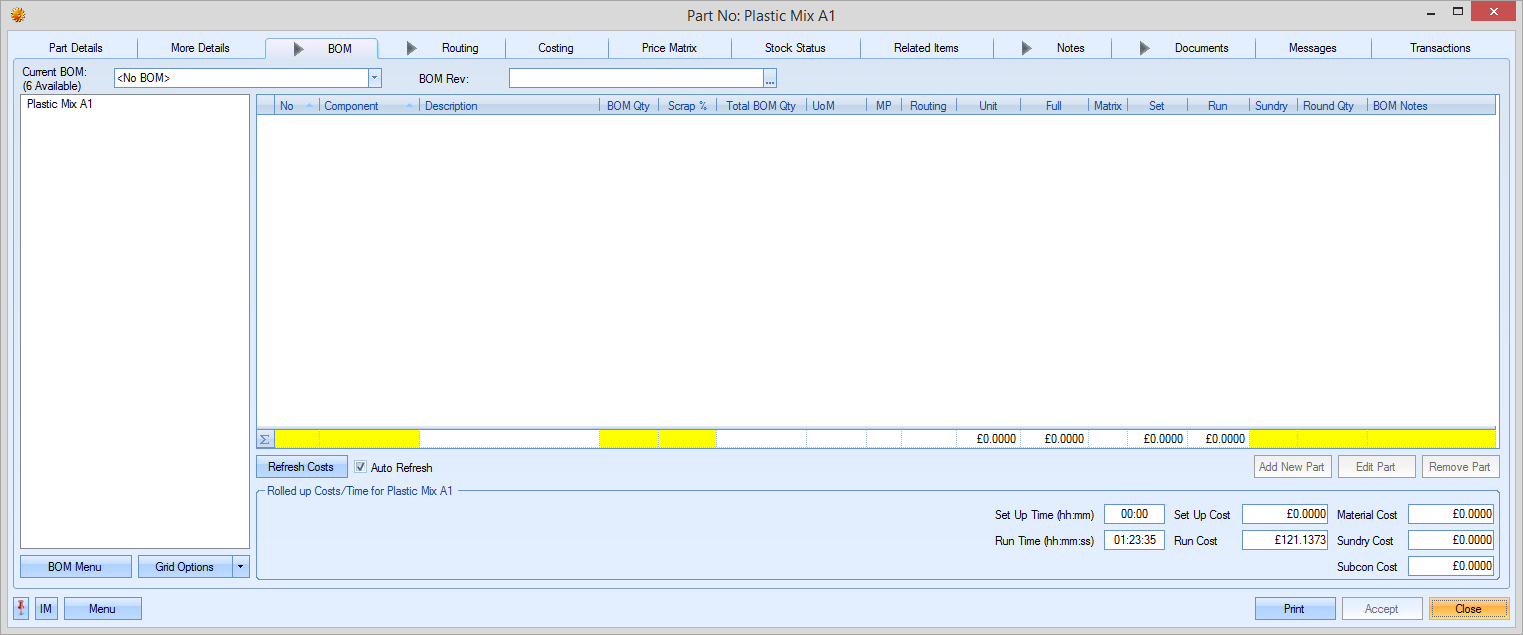Switch to the Costing tab

(556, 48)
